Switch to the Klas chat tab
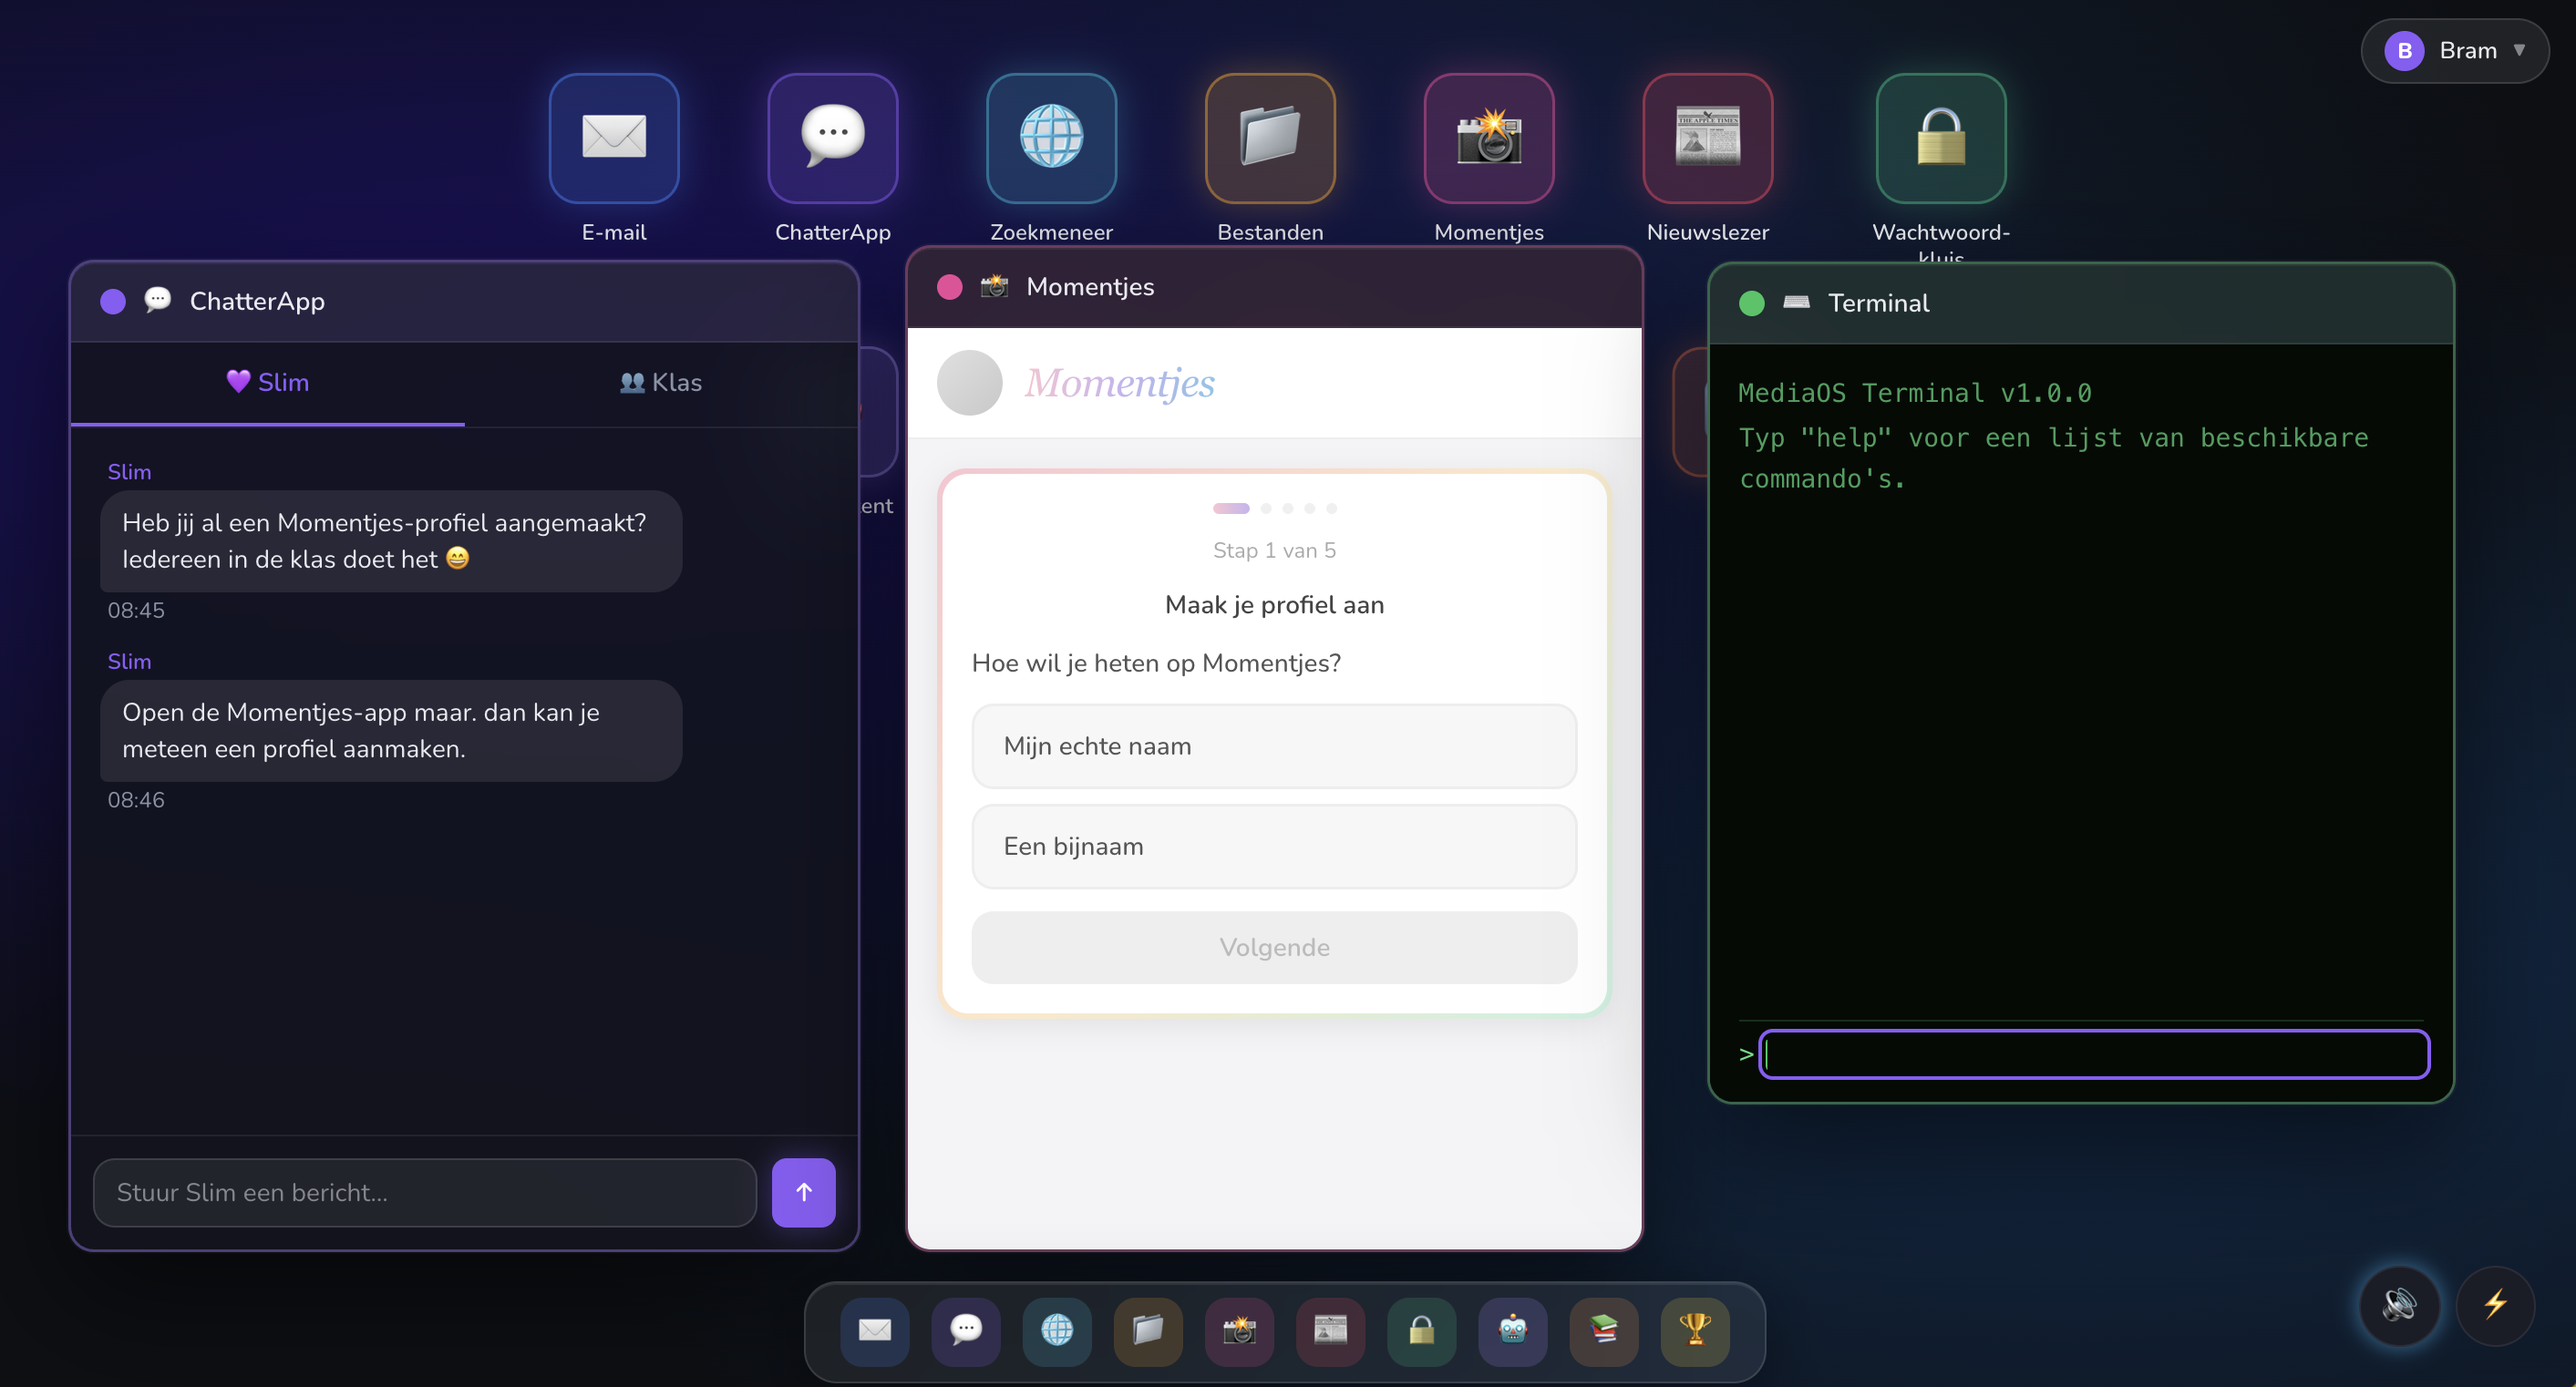This screenshot has height=1387, width=2576. tap(661, 383)
